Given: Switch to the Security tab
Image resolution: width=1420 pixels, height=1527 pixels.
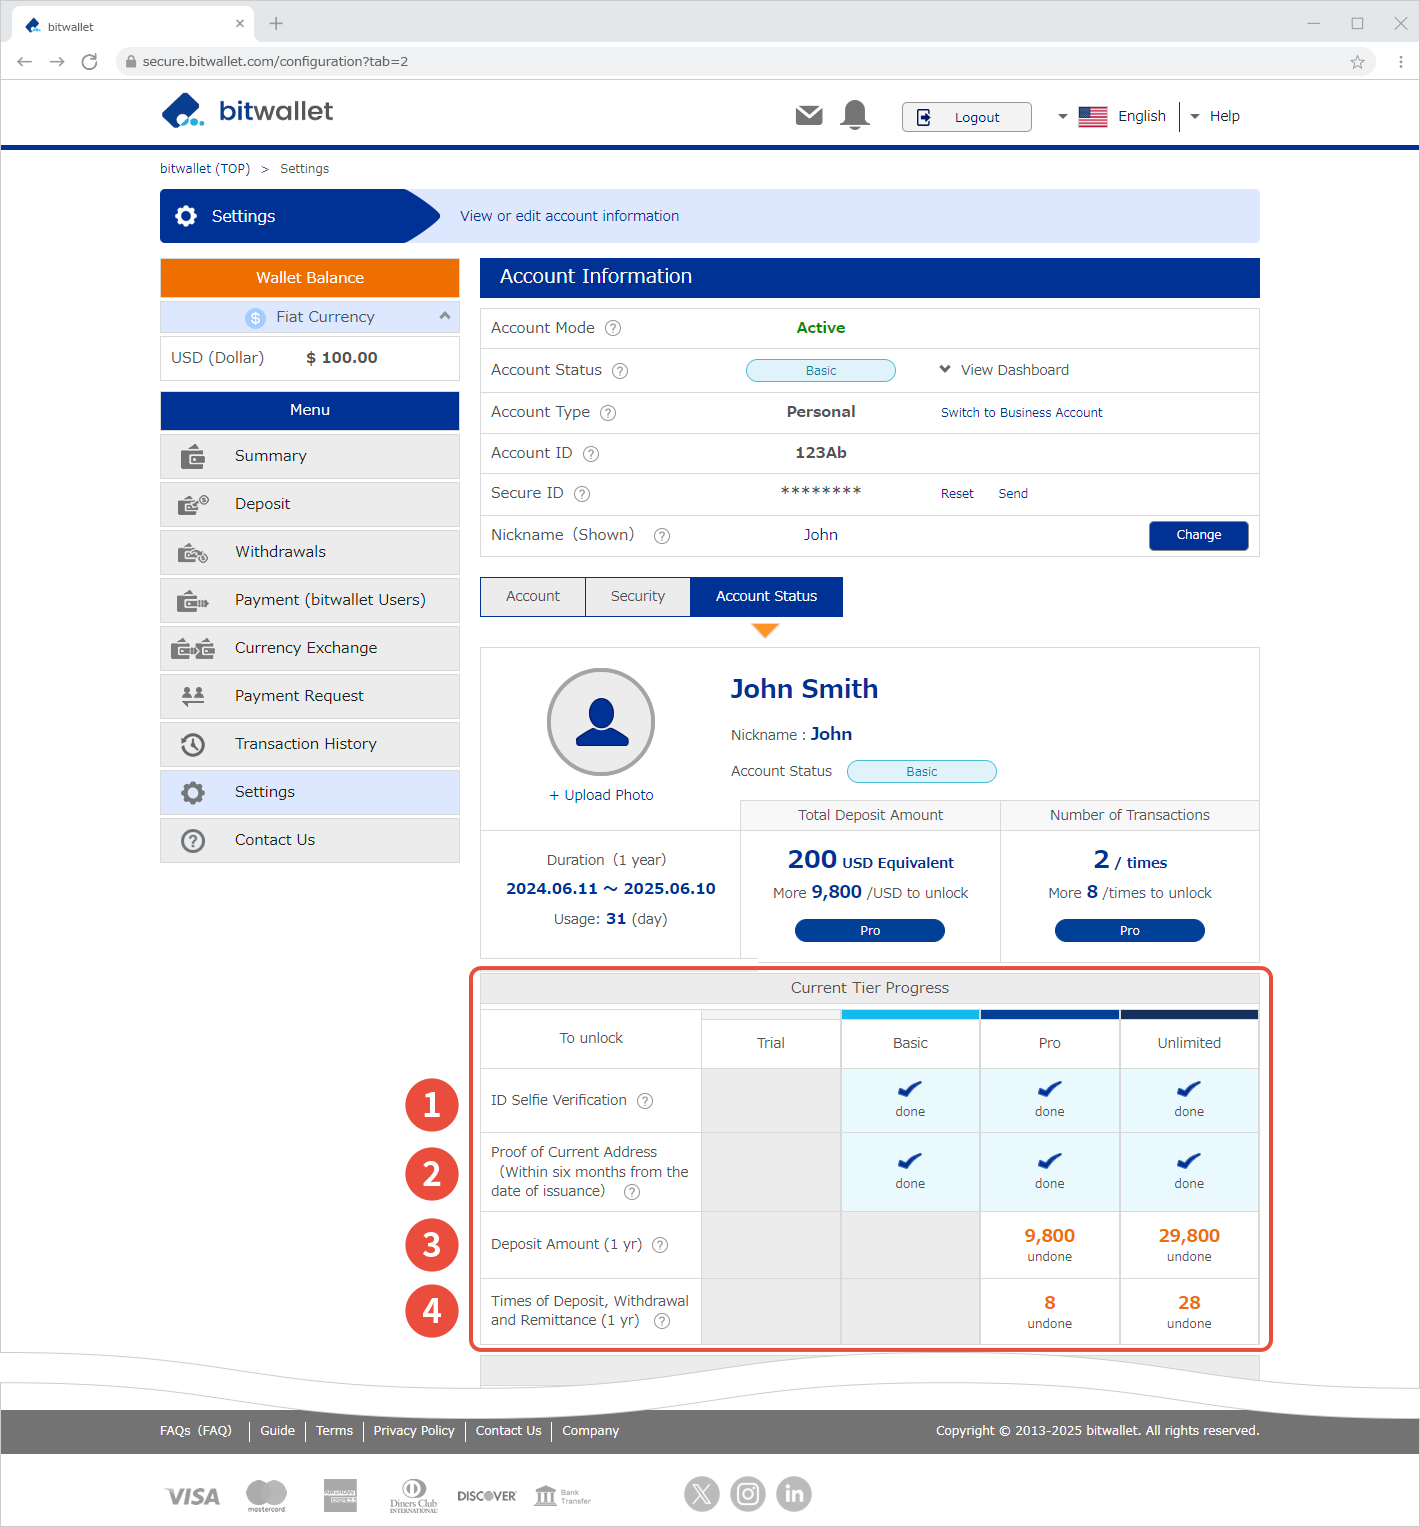Looking at the screenshot, I should click(x=637, y=596).
